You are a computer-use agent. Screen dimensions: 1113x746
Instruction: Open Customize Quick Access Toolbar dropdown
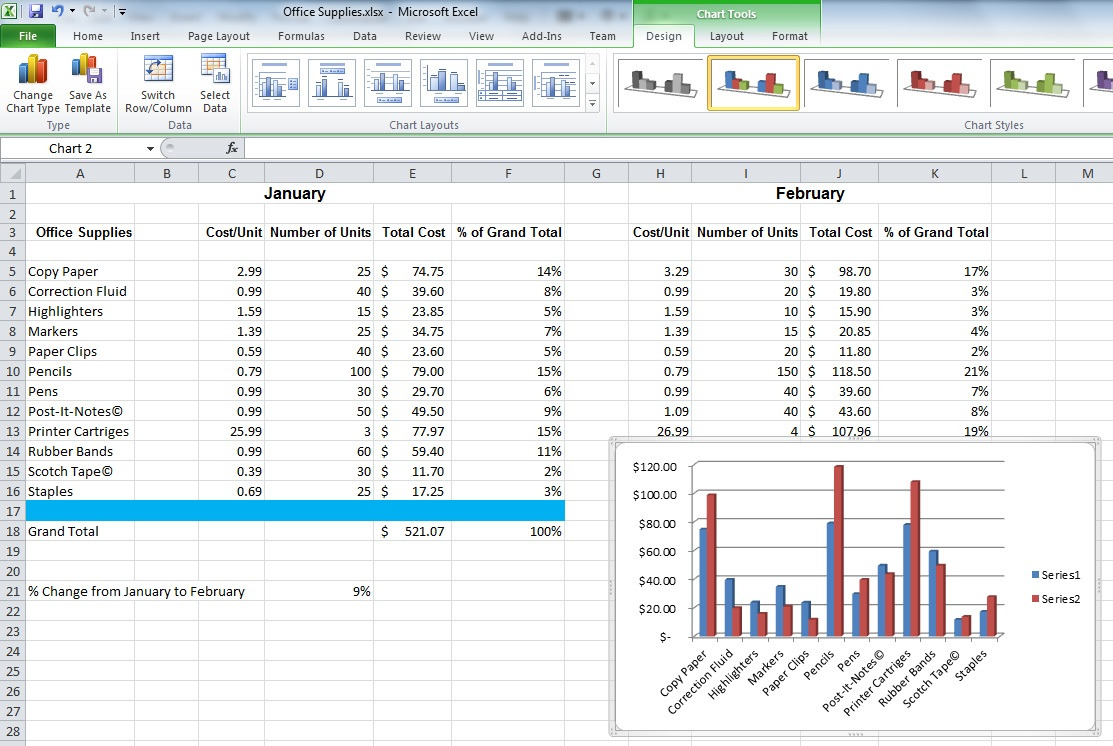(x=122, y=12)
